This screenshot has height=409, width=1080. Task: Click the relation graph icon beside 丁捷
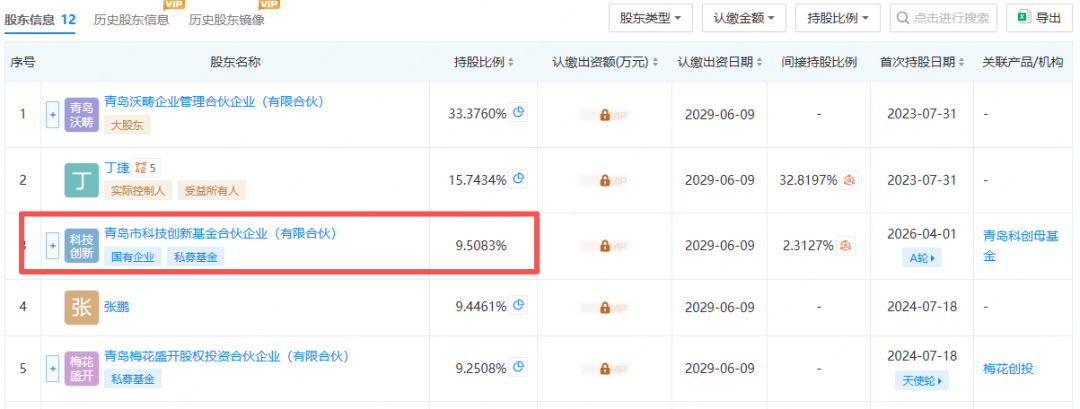141,167
